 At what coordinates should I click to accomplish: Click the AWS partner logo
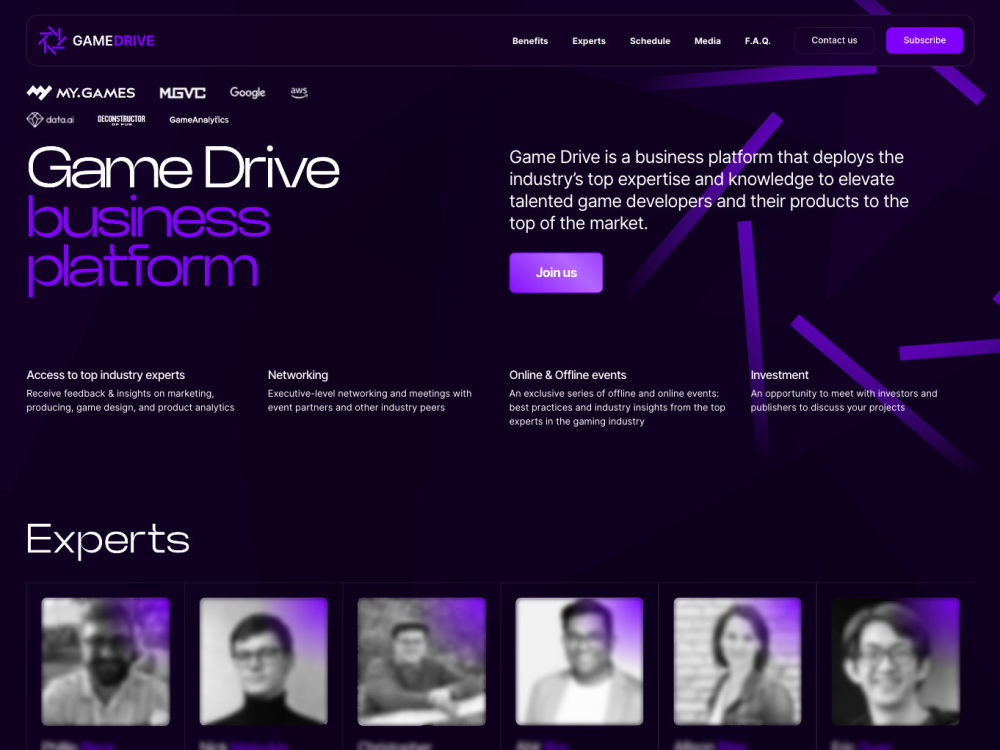click(299, 92)
